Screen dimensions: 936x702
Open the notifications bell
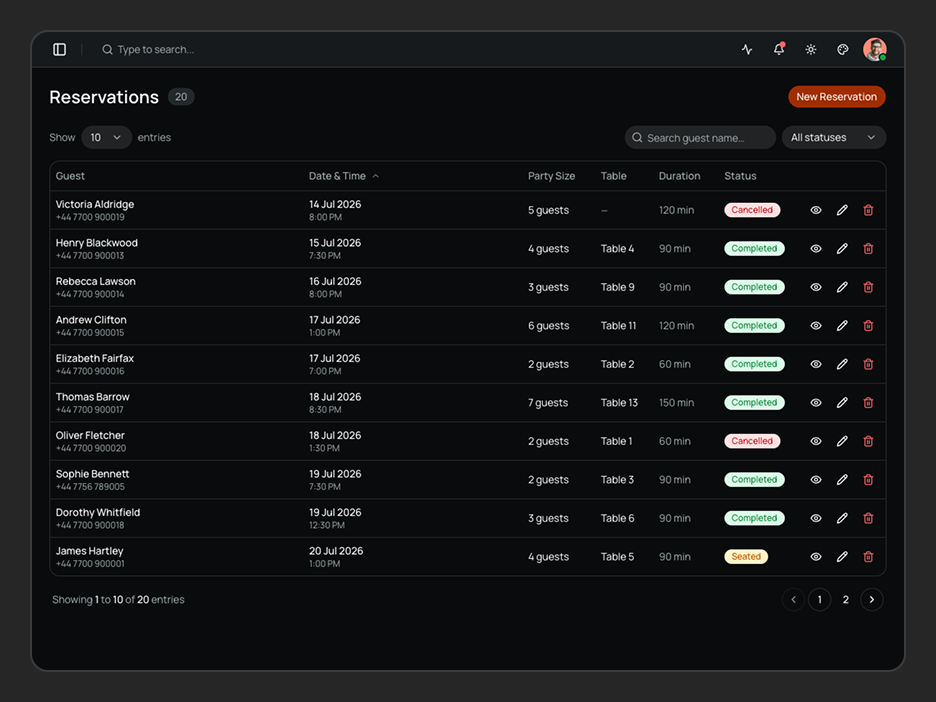click(779, 50)
